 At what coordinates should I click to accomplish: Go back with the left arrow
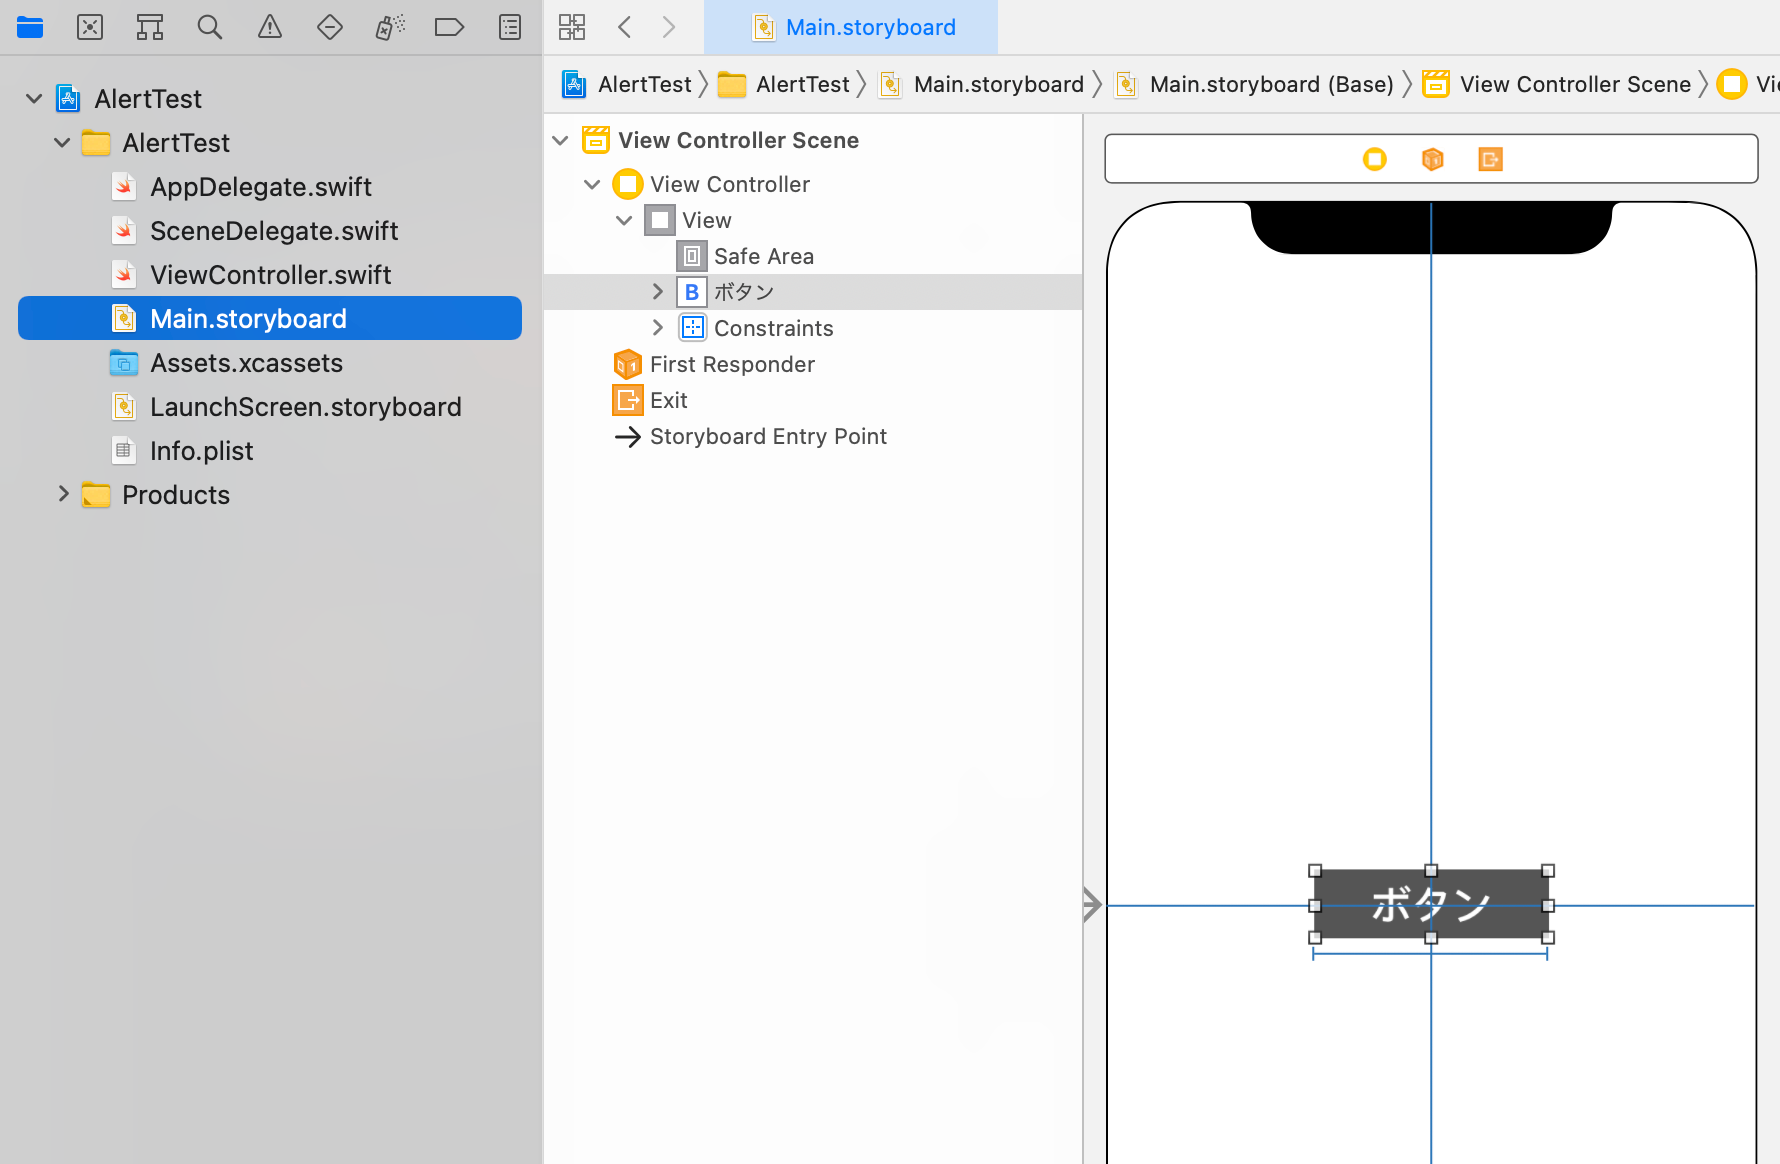[625, 27]
